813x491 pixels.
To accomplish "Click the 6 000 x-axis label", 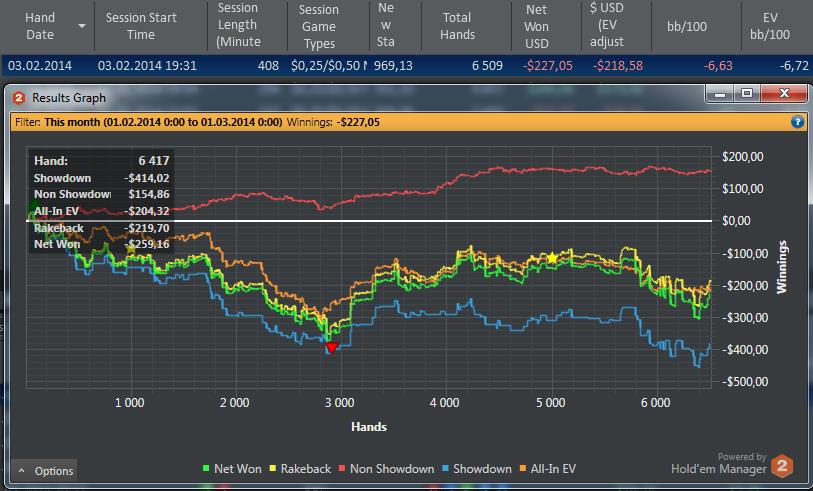I will click(x=655, y=403).
